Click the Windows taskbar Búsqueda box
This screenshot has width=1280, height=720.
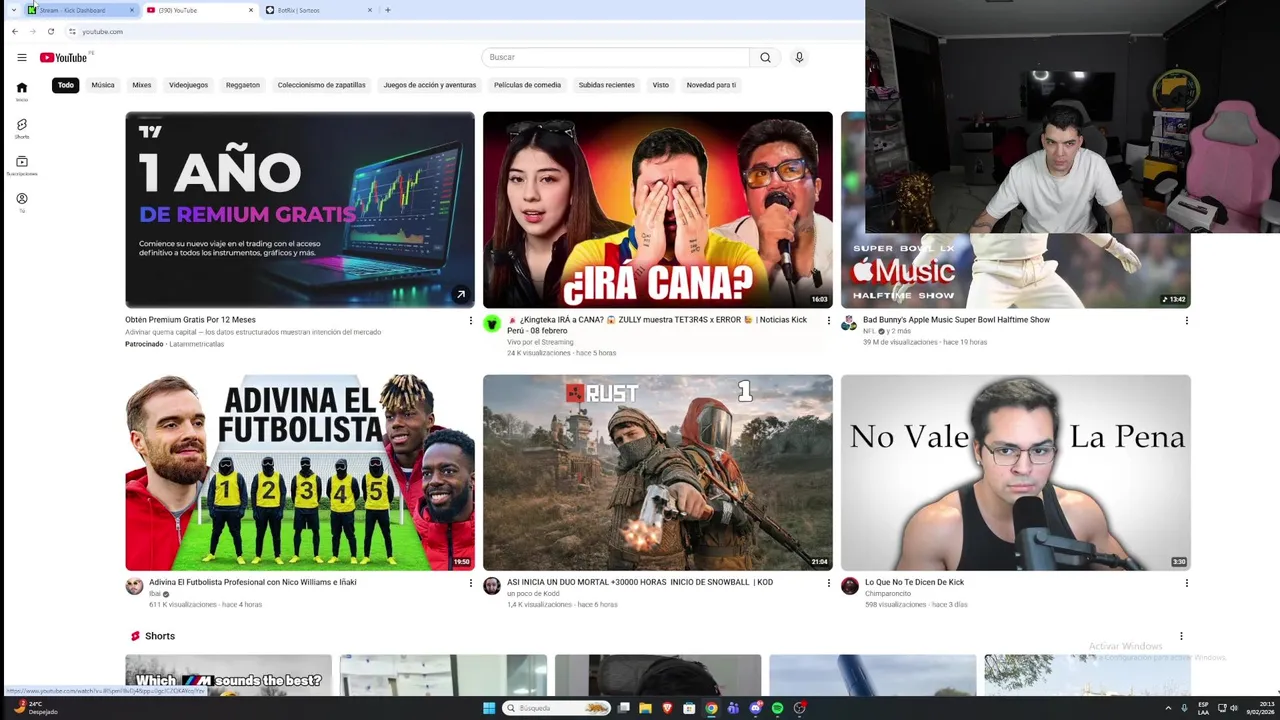pos(557,708)
